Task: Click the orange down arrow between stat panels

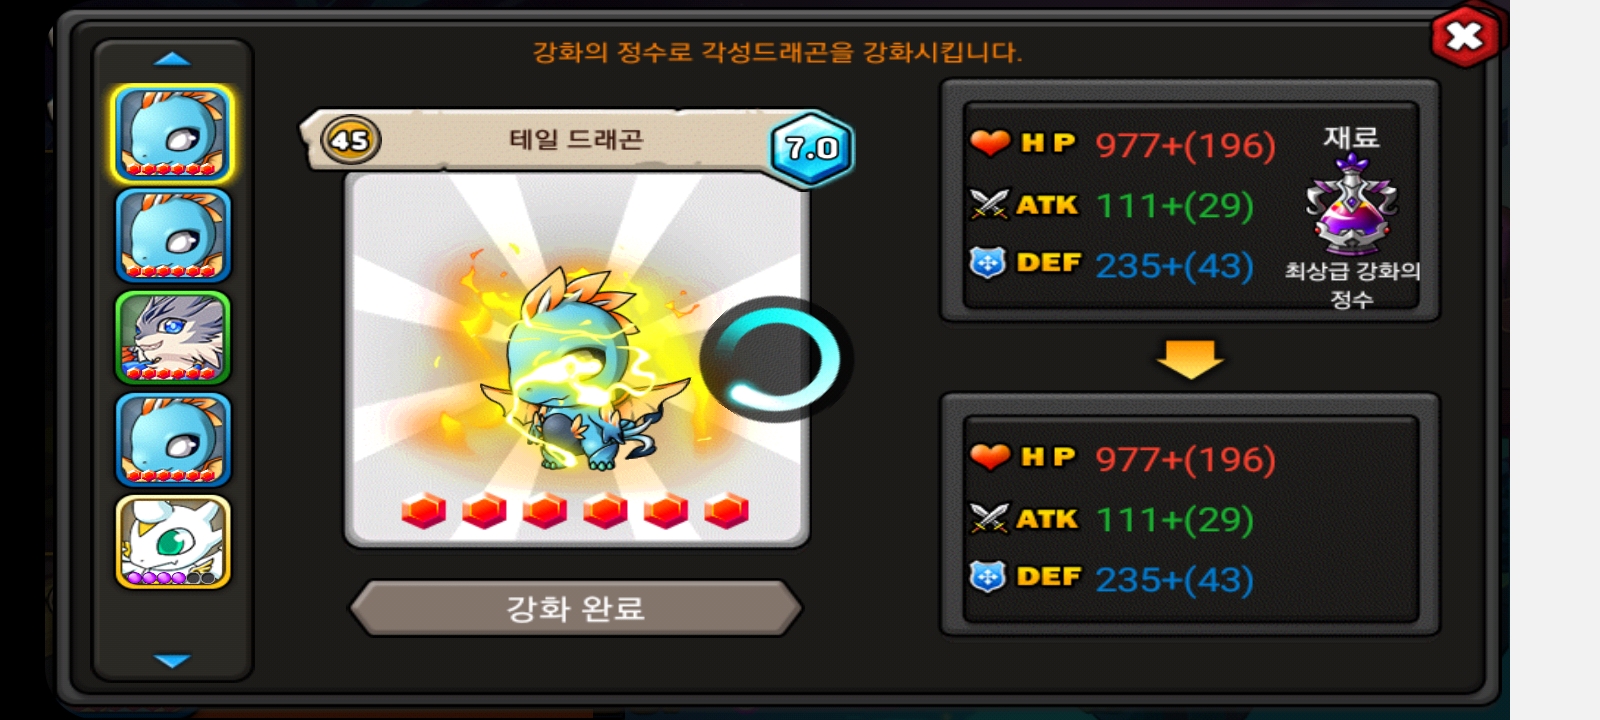Action: [x=1190, y=359]
